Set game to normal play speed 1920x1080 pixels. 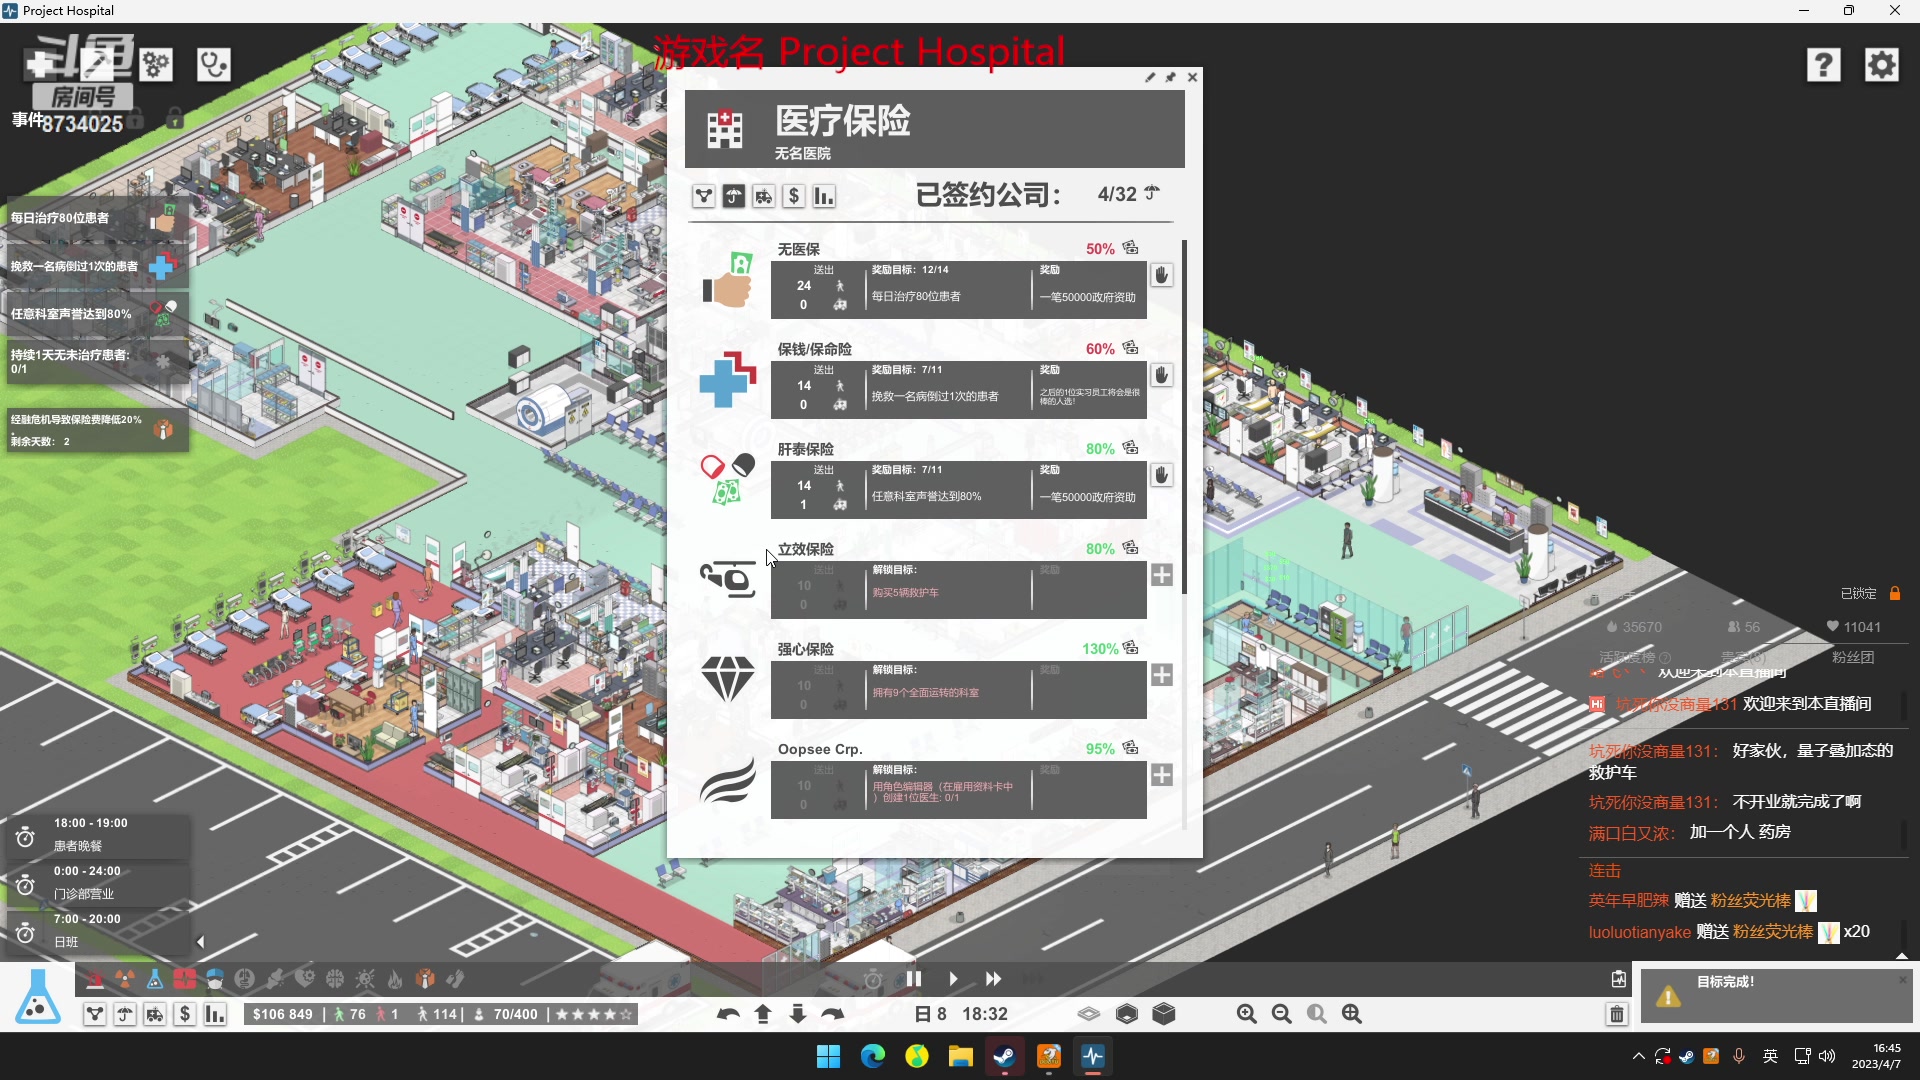(953, 979)
